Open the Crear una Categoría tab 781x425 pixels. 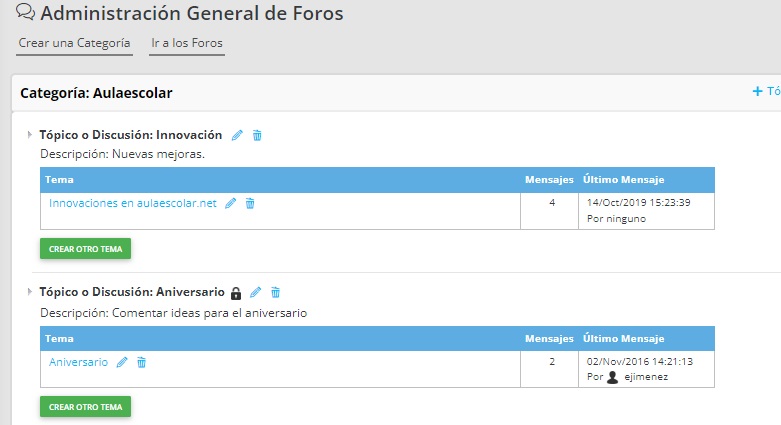point(75,44)
